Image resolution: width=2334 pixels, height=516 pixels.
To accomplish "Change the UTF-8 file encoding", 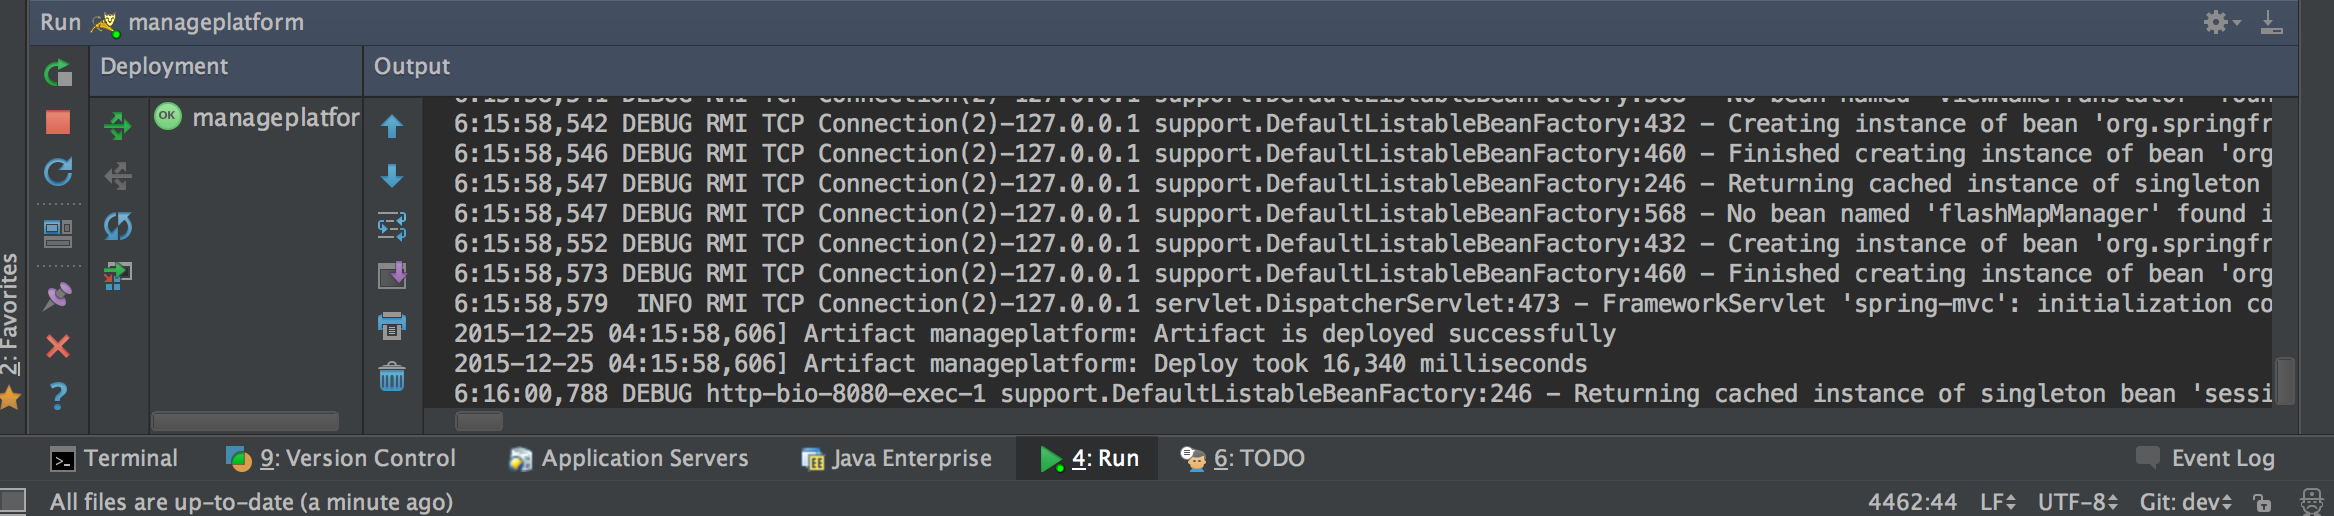I will coord(2078,502).
